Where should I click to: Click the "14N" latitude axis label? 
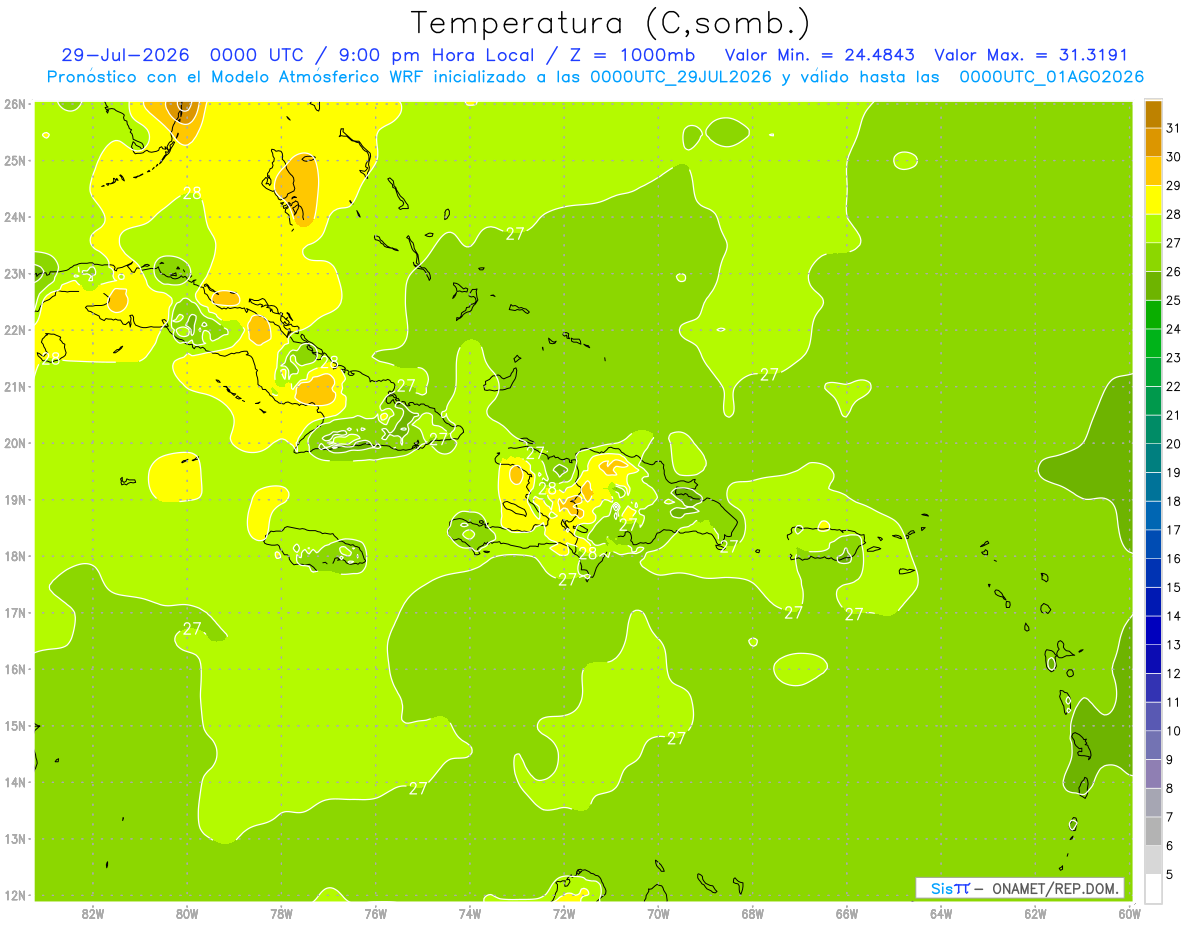[x=15, y=782]
